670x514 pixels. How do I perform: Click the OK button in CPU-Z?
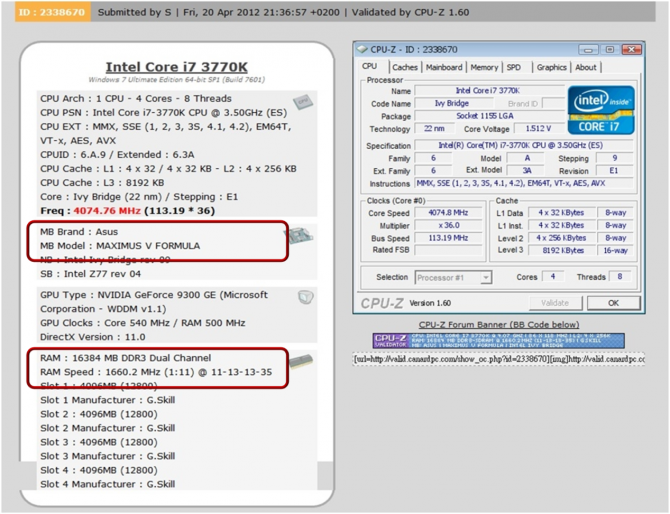coord(614,303)
